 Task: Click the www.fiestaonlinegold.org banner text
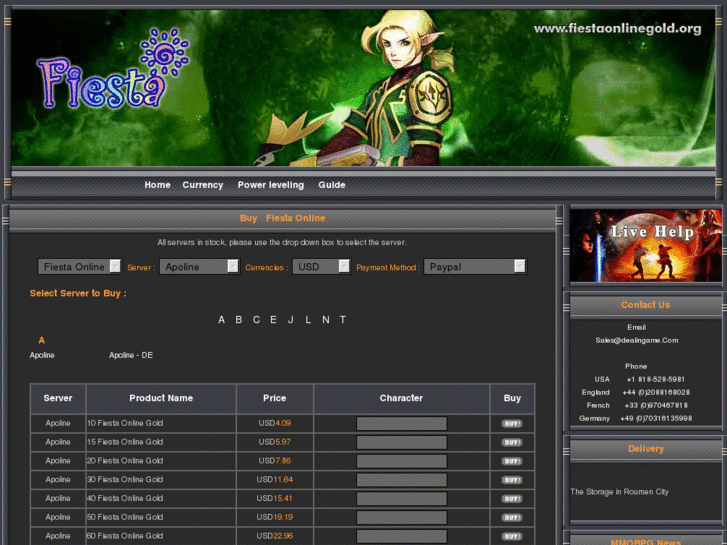[617, 29]
